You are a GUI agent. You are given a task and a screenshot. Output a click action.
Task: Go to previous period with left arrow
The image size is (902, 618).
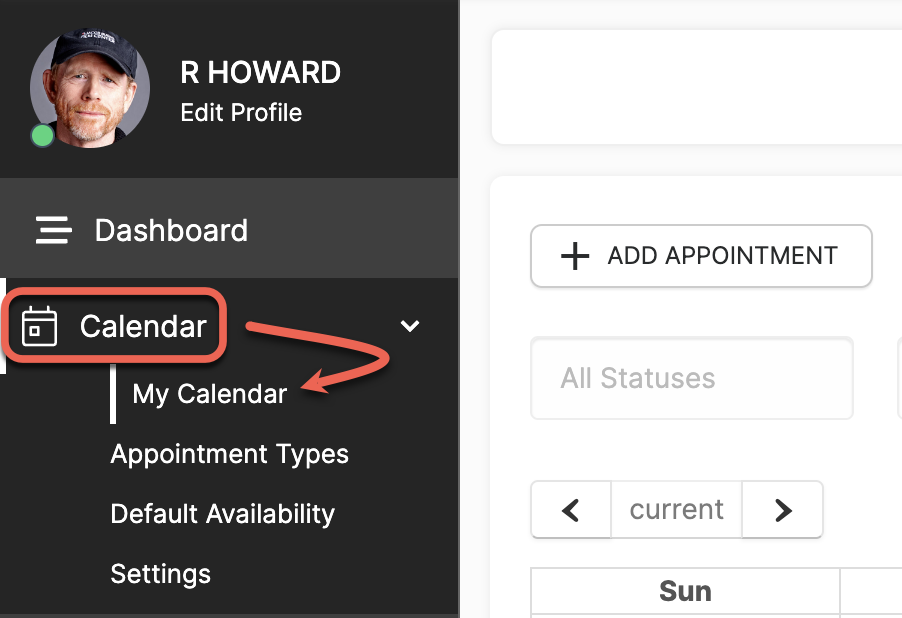click(x=571, y=510)
